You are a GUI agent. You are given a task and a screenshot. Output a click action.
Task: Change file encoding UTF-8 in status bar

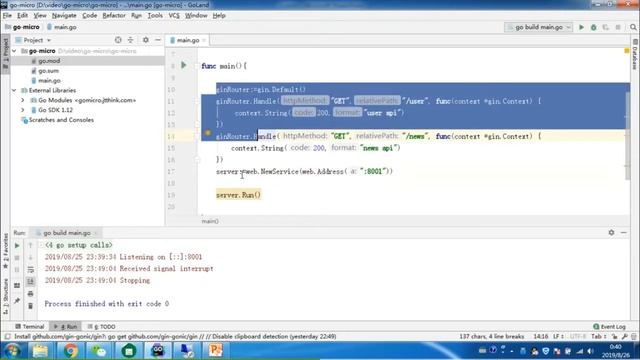click(577, 336)
